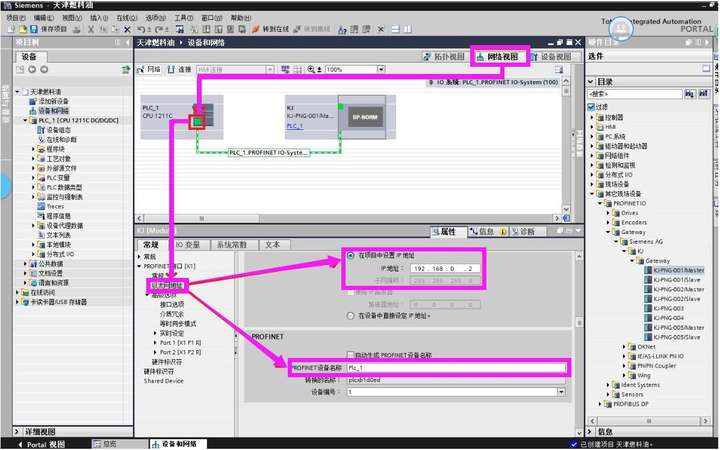Open the Project (项目) menu
Viewport: 720px width, 450px height.
pos(15,18)
